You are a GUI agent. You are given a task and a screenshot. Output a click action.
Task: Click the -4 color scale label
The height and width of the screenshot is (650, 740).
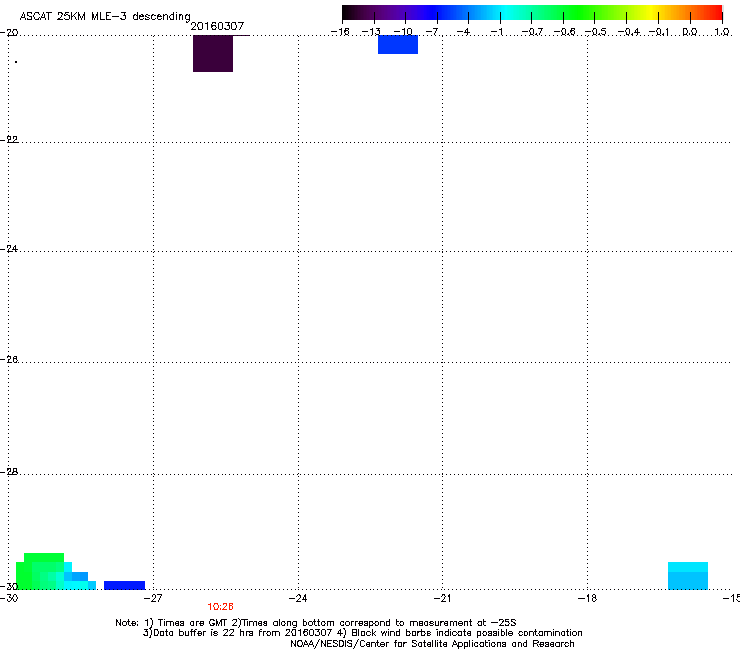coord(463,32)
